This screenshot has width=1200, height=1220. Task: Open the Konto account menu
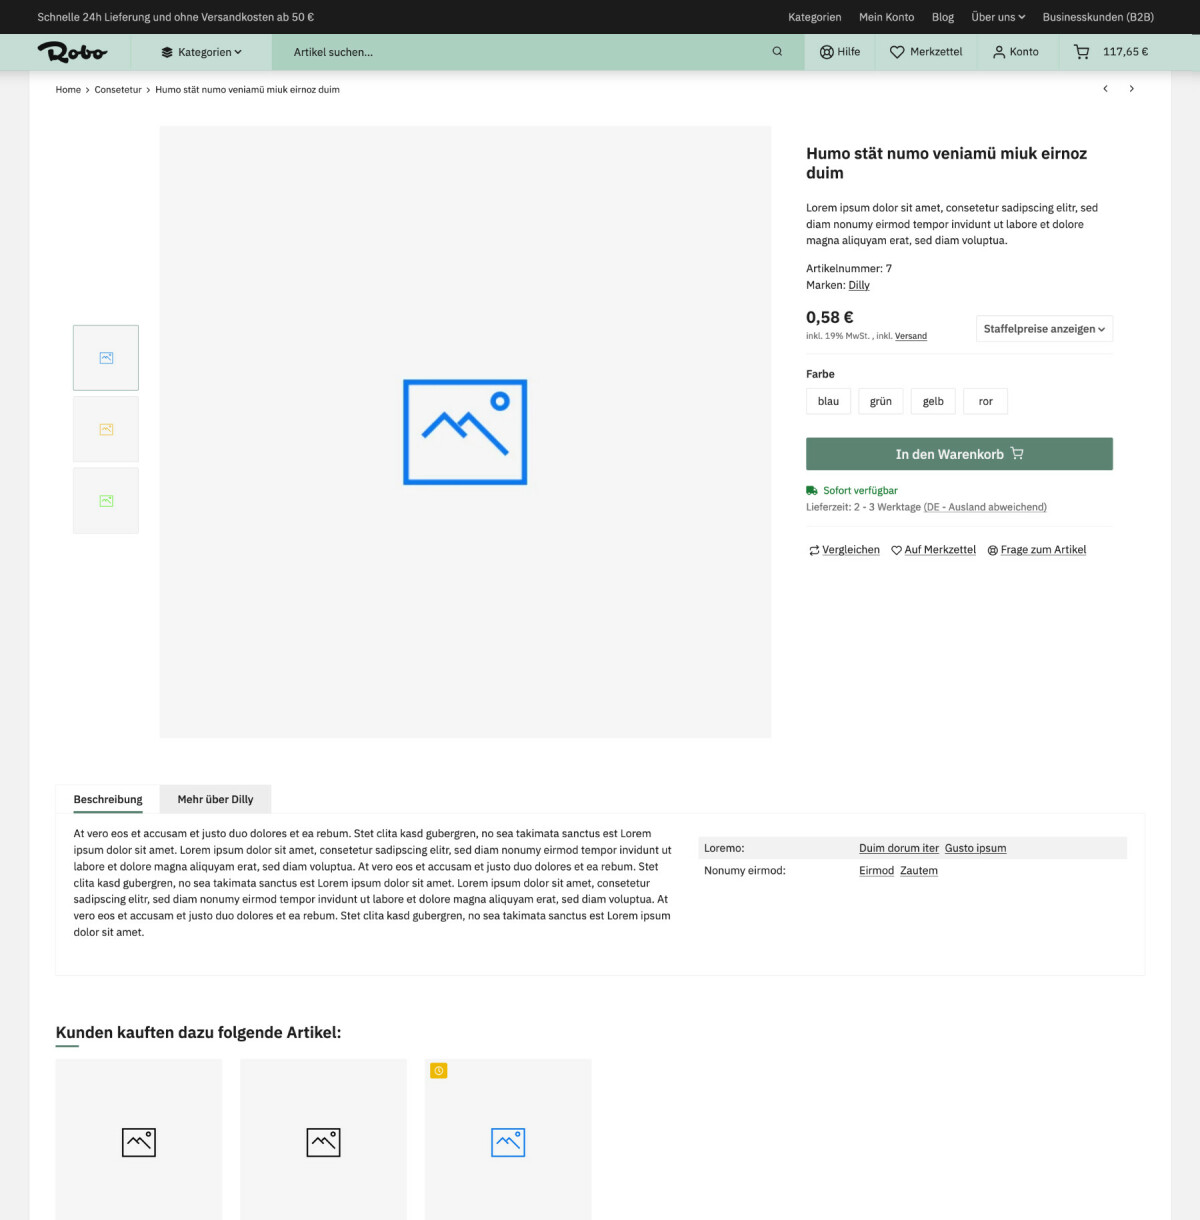(1015, 52)
